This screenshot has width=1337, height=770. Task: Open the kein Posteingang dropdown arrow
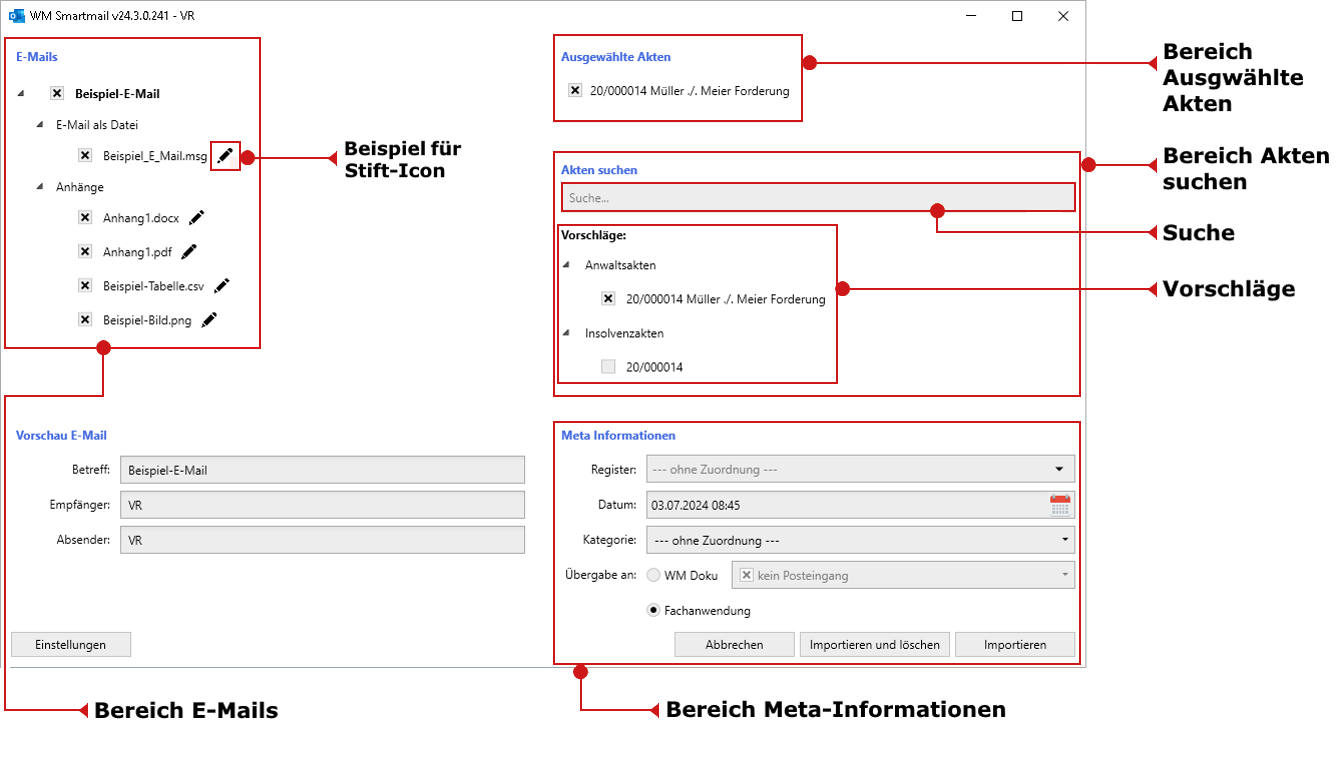(x=1066, y=575)
